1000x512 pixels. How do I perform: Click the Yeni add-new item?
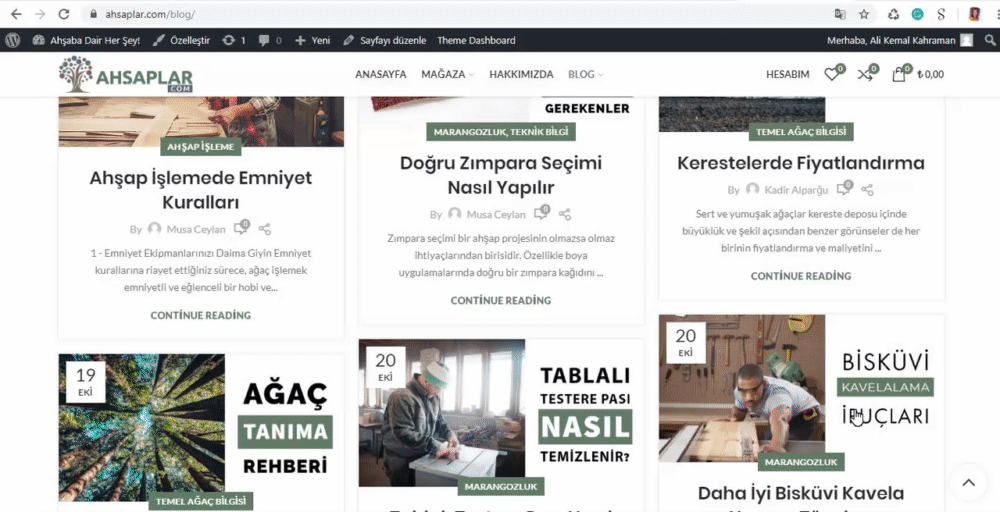(312, 40)
